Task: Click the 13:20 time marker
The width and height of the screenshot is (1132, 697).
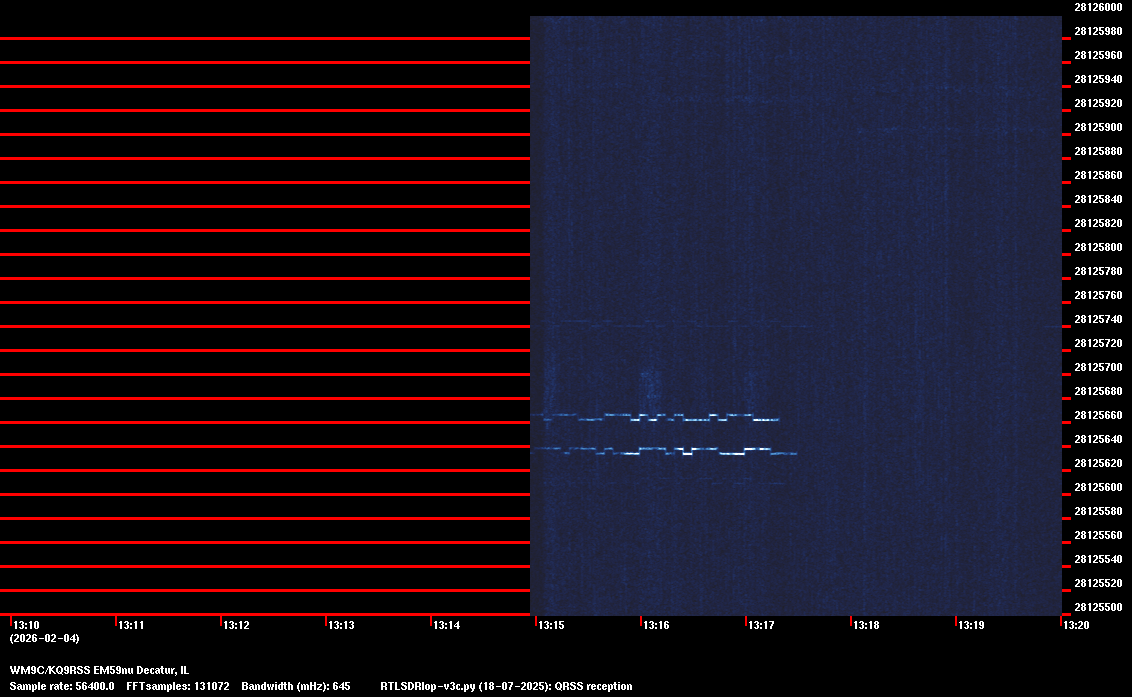Action: [x=1076, y=625]
